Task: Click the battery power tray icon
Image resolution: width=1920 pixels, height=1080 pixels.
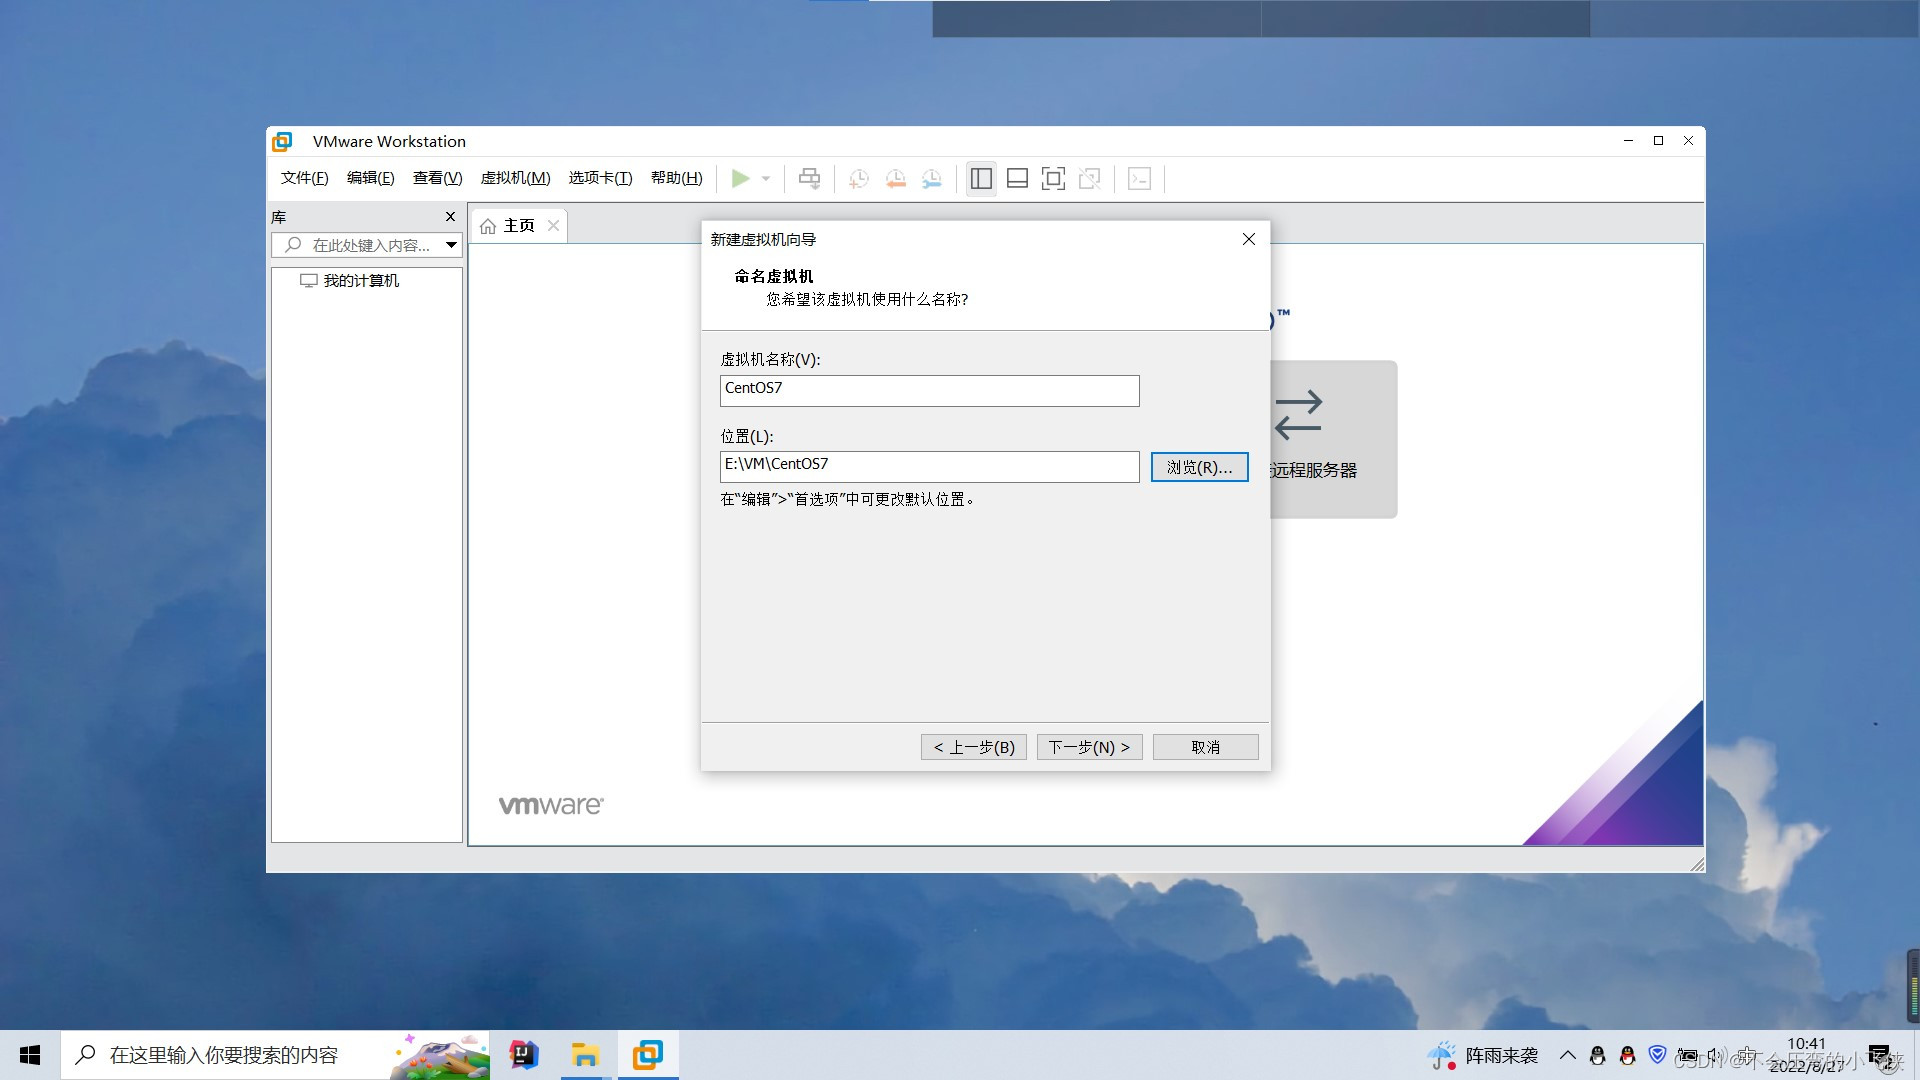Action: pyautogui.click(x=1688, y=1055)
